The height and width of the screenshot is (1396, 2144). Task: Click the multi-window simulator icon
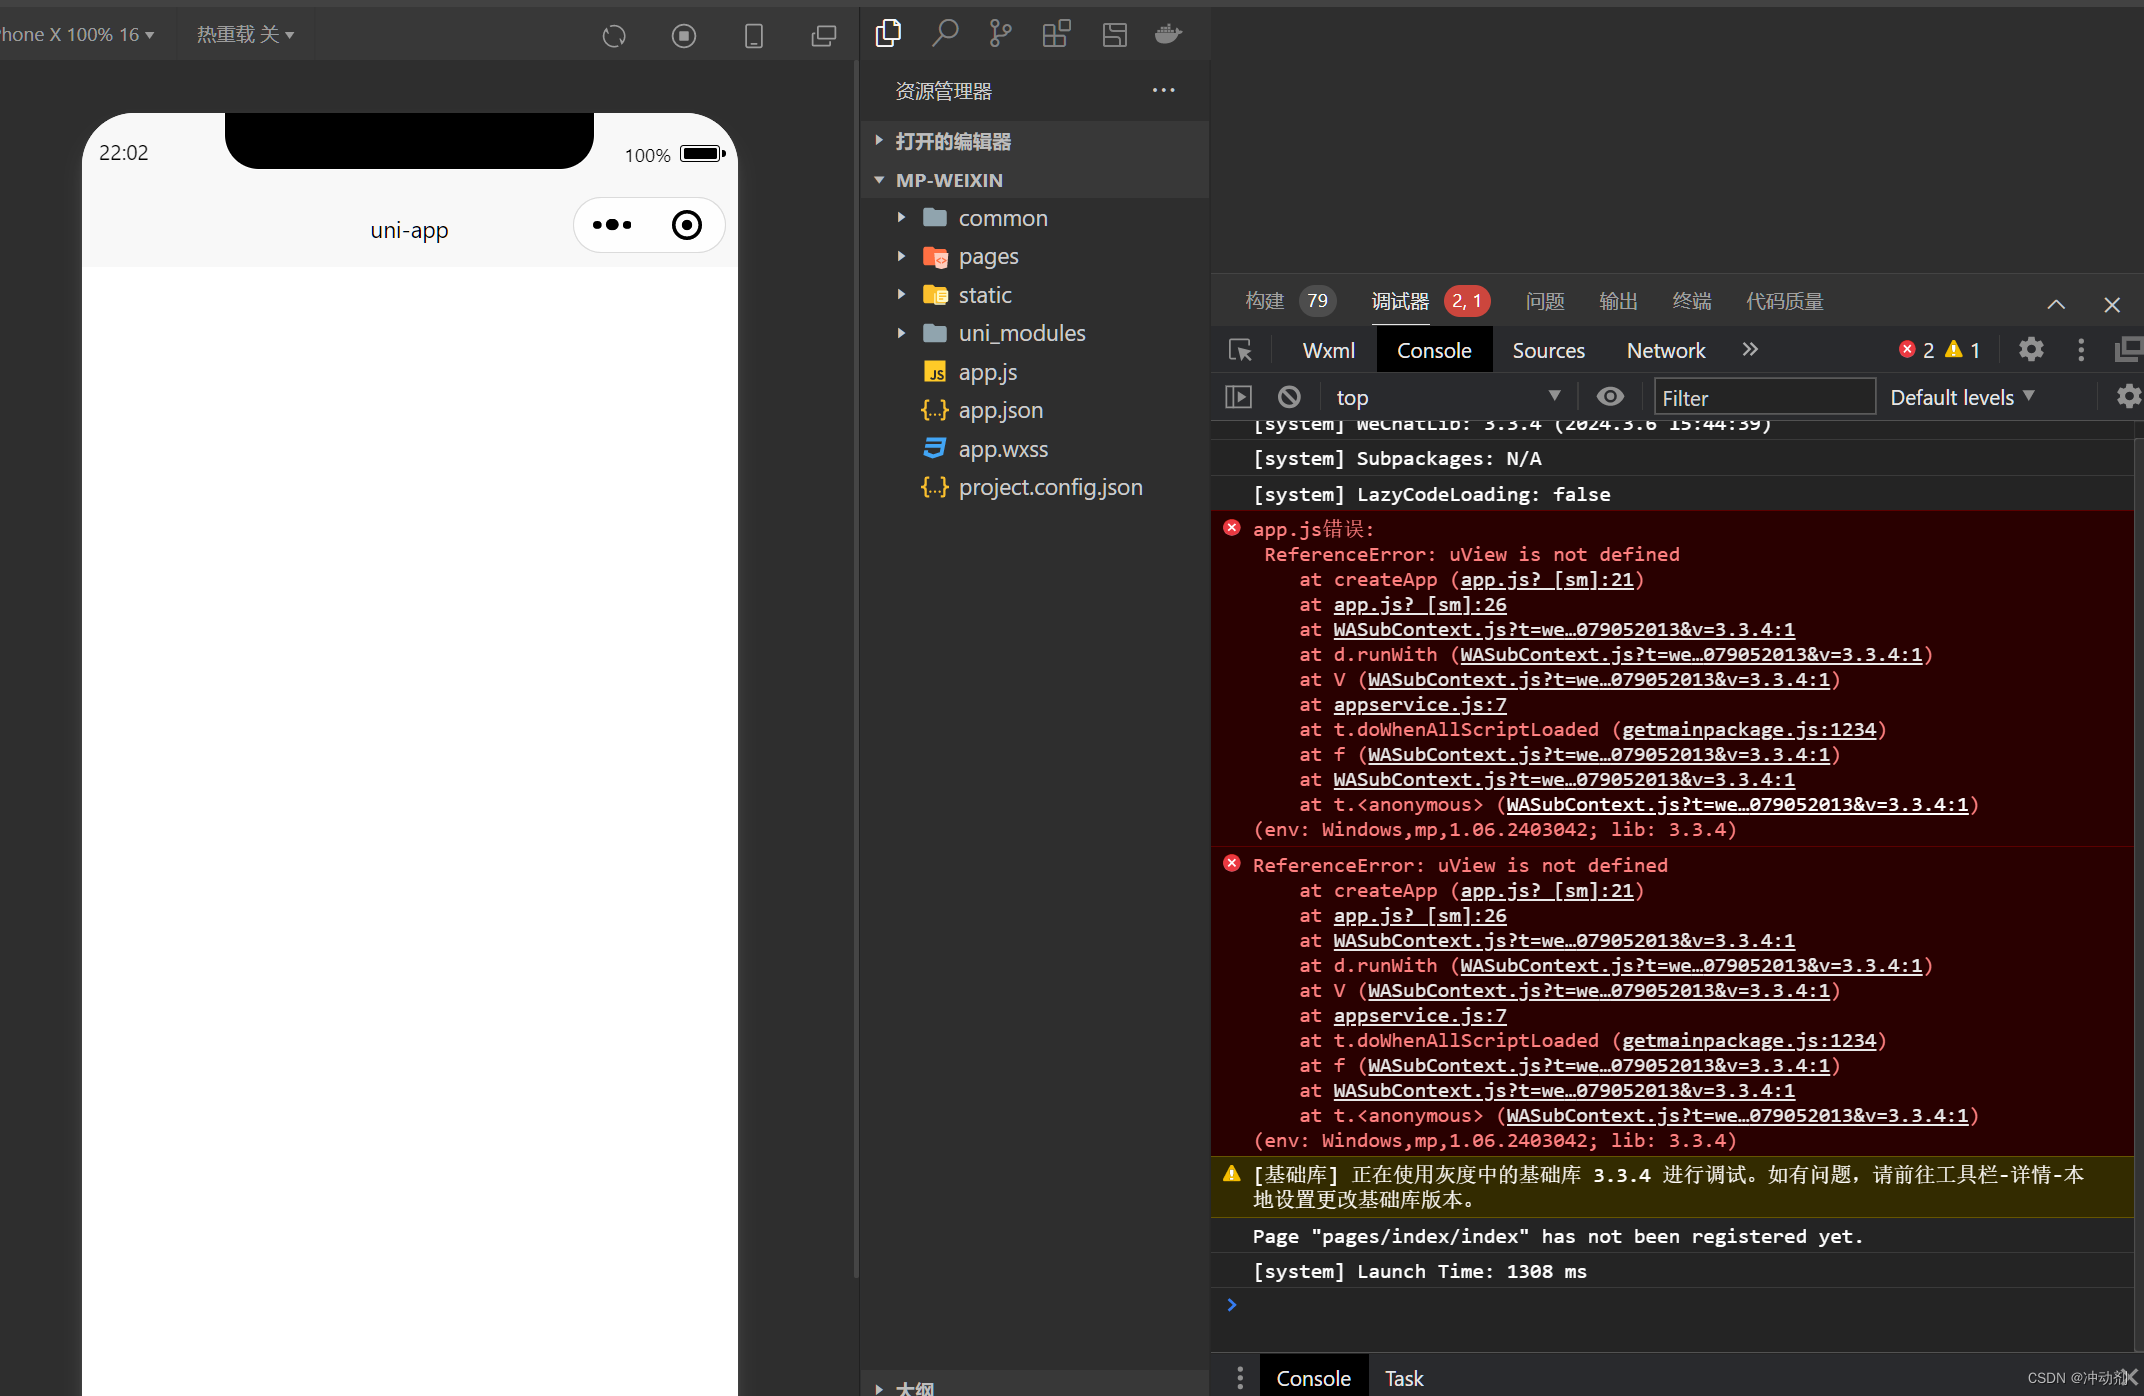(823, 35)
